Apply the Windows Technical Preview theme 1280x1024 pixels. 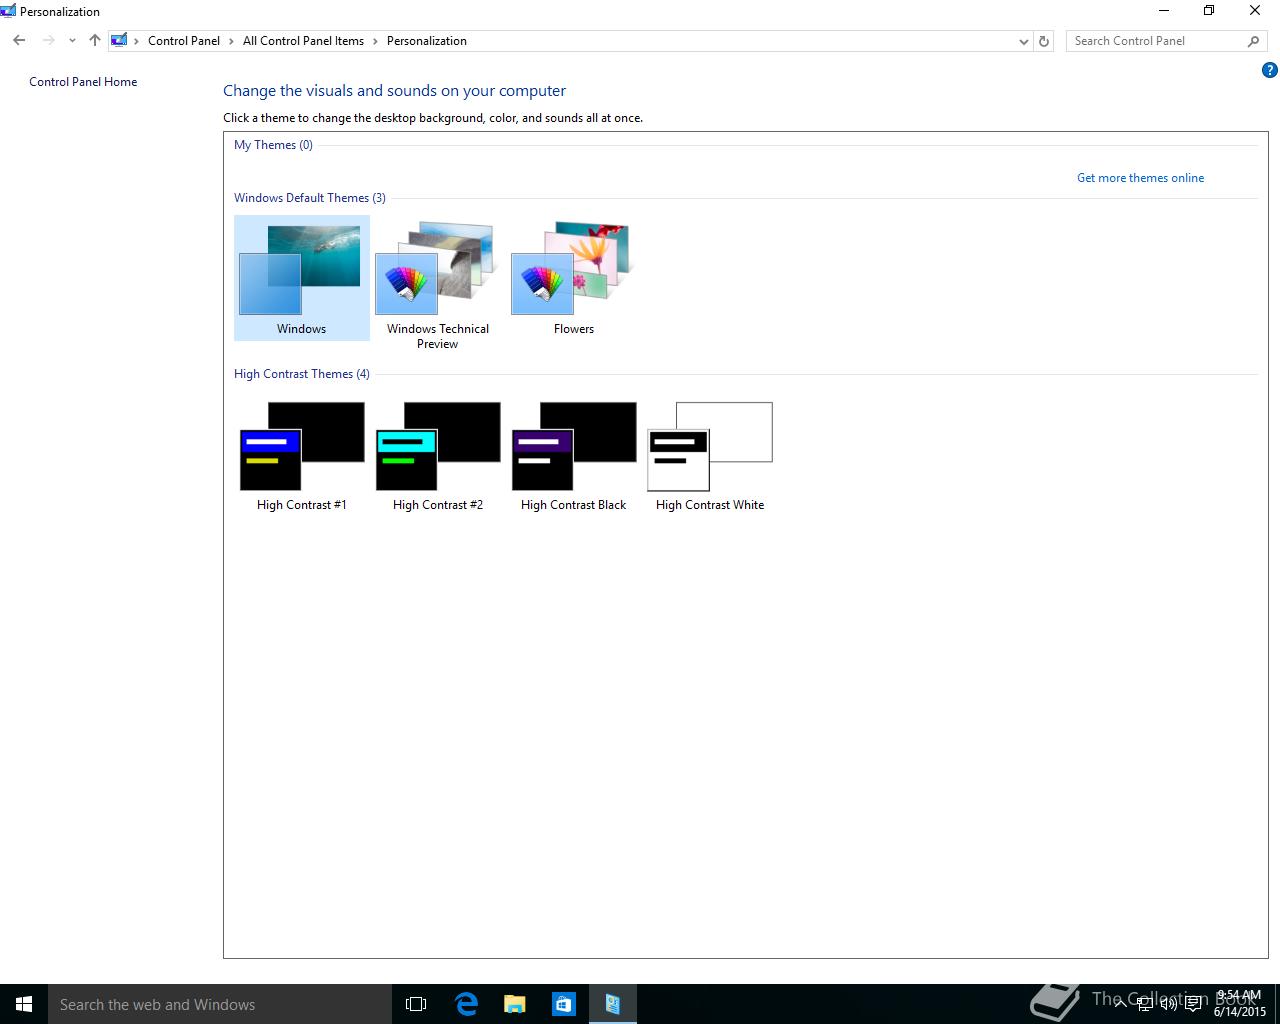point(437,285)
